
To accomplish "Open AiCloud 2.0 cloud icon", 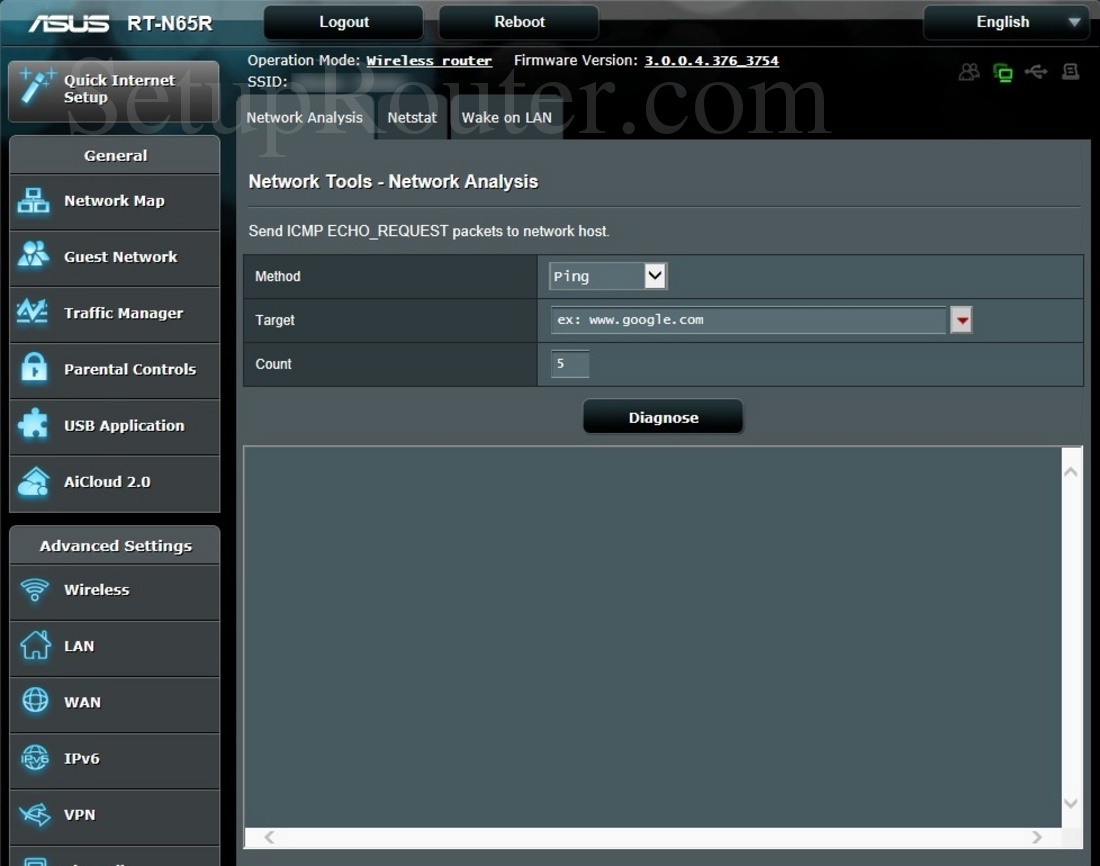I will tap(34, 482).
